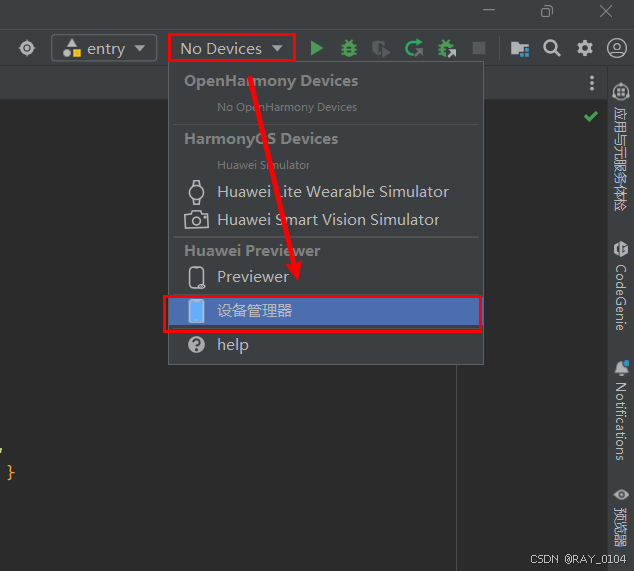Open the Notifications side panel
The image size is (634, 571).
(620, 411)
